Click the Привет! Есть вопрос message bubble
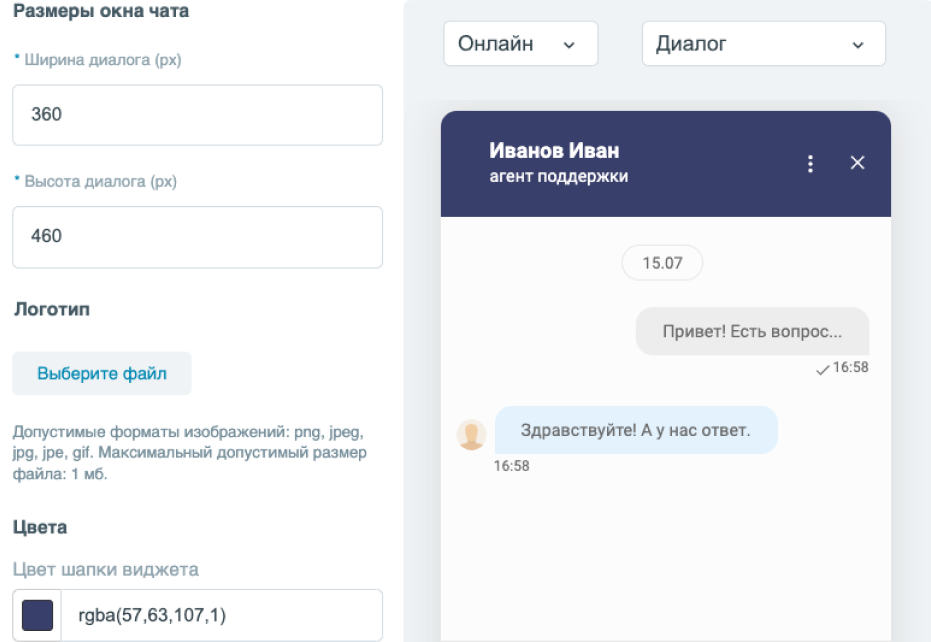Viewport: 931px width, 642px height. click(752, 332)
